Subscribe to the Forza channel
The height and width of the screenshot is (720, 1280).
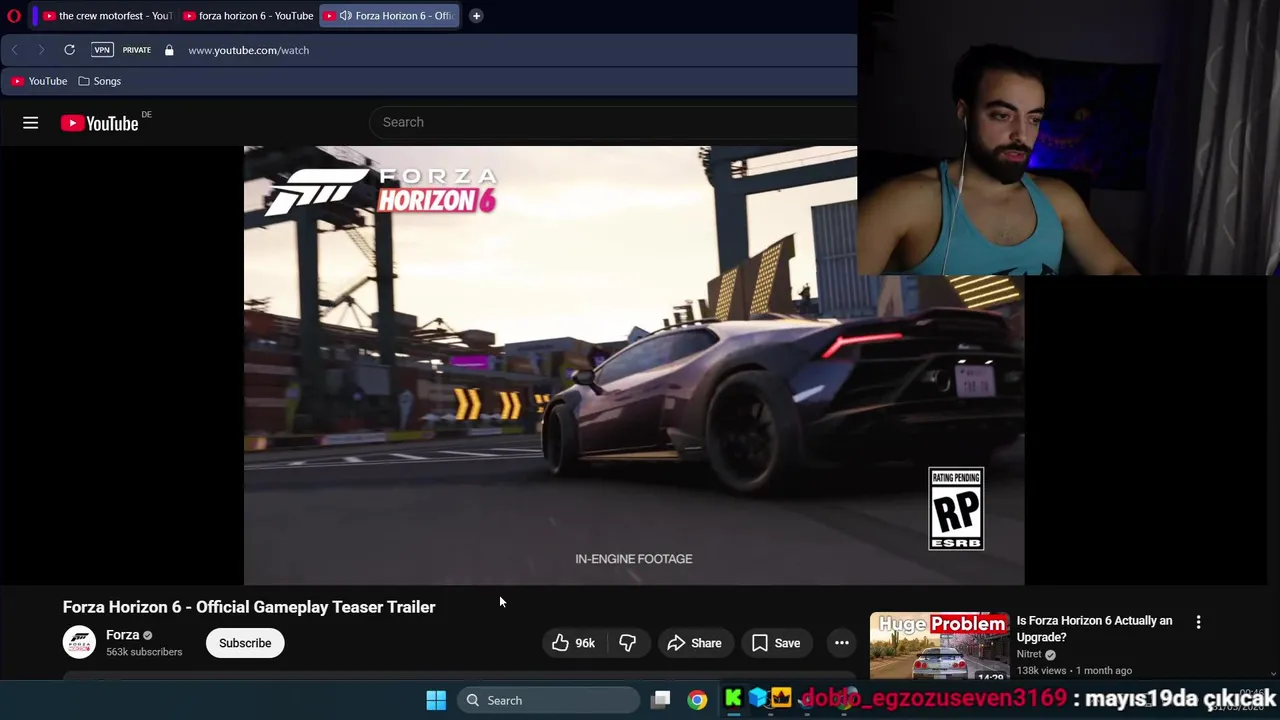(245, 643)
